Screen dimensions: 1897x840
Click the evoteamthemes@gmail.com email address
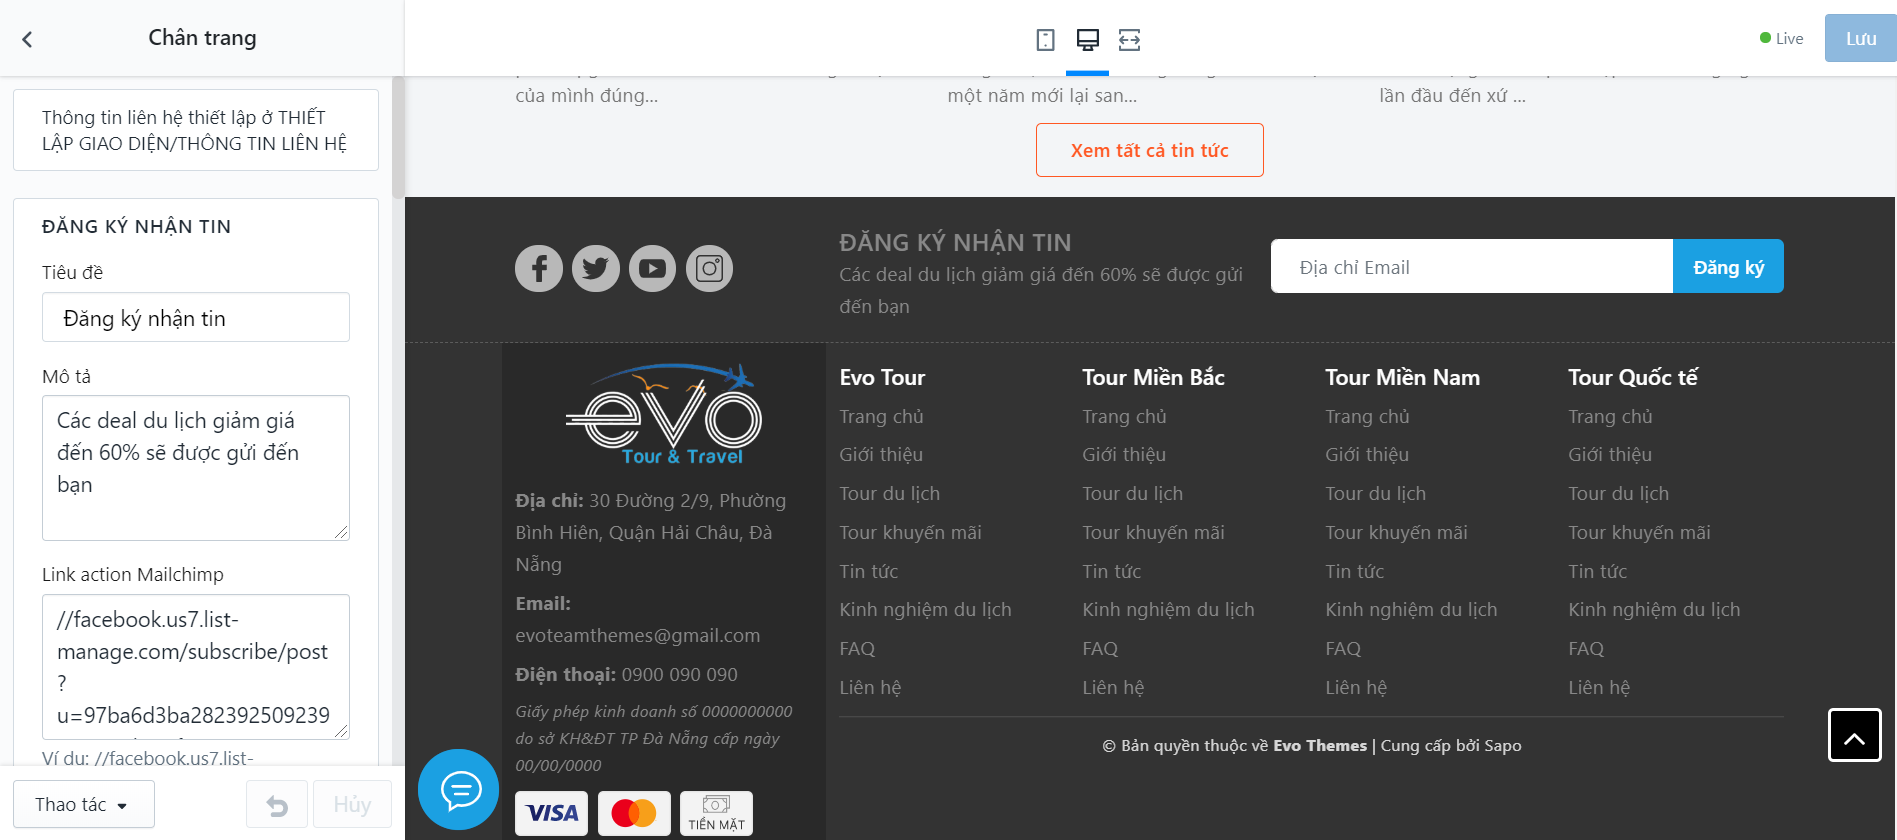coord(638,636)
